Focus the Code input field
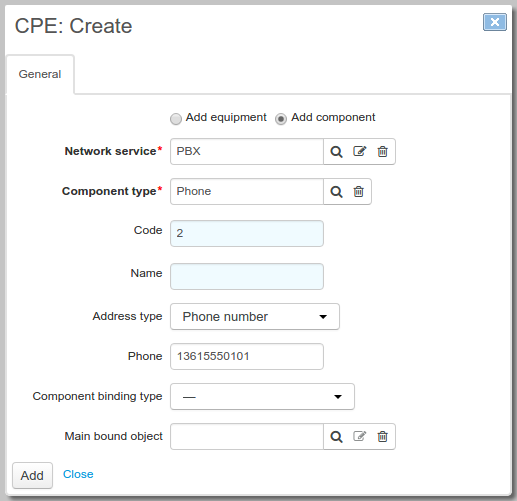The image size is (517, 501). click(x=247, y=233)
